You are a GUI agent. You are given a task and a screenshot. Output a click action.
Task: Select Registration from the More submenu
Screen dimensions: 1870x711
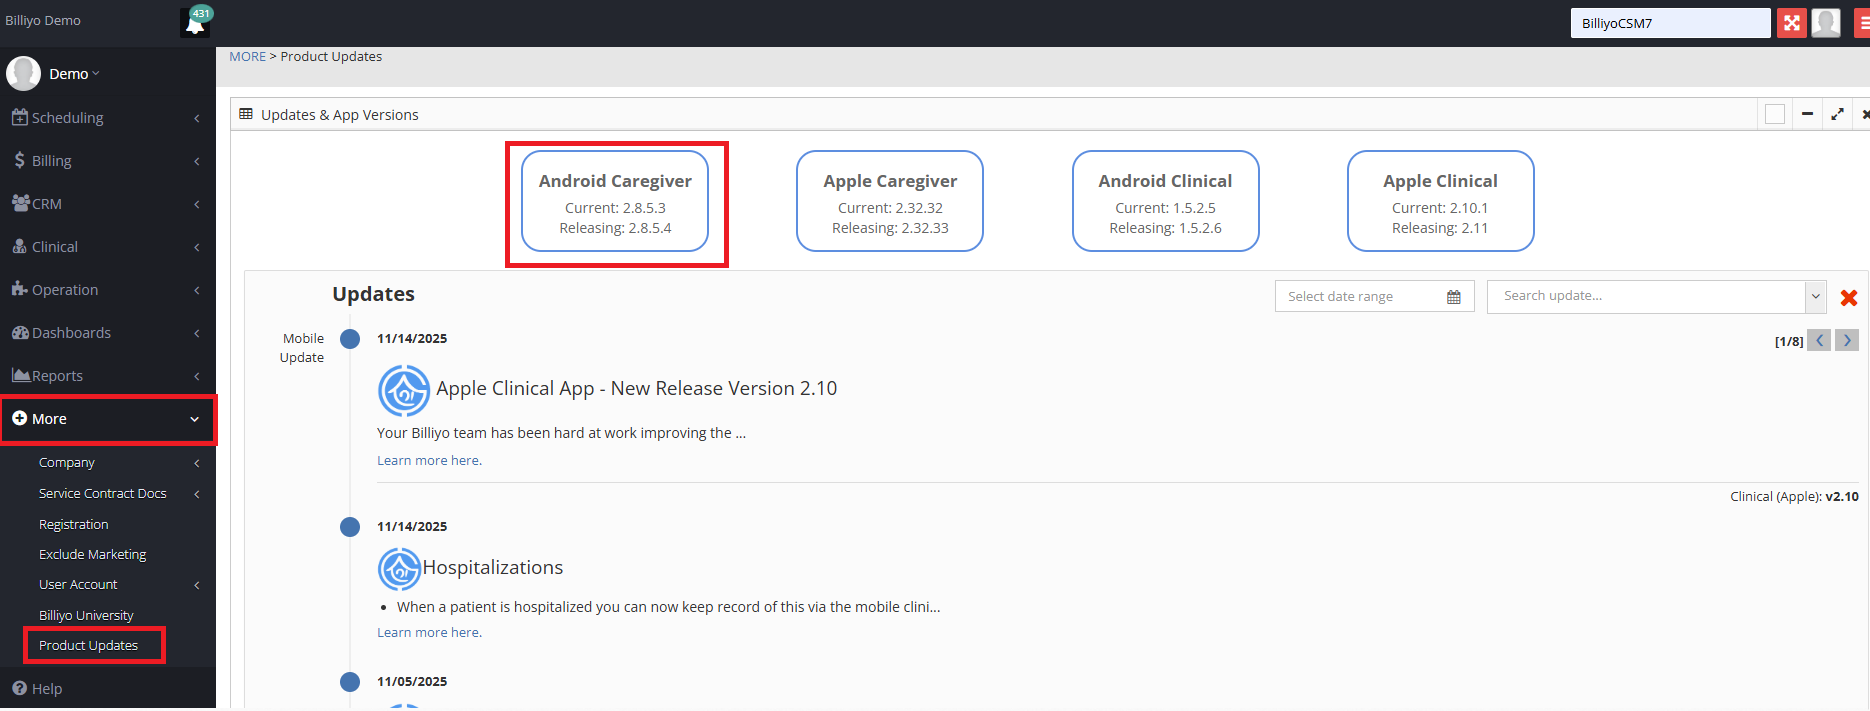coord(73,525)
